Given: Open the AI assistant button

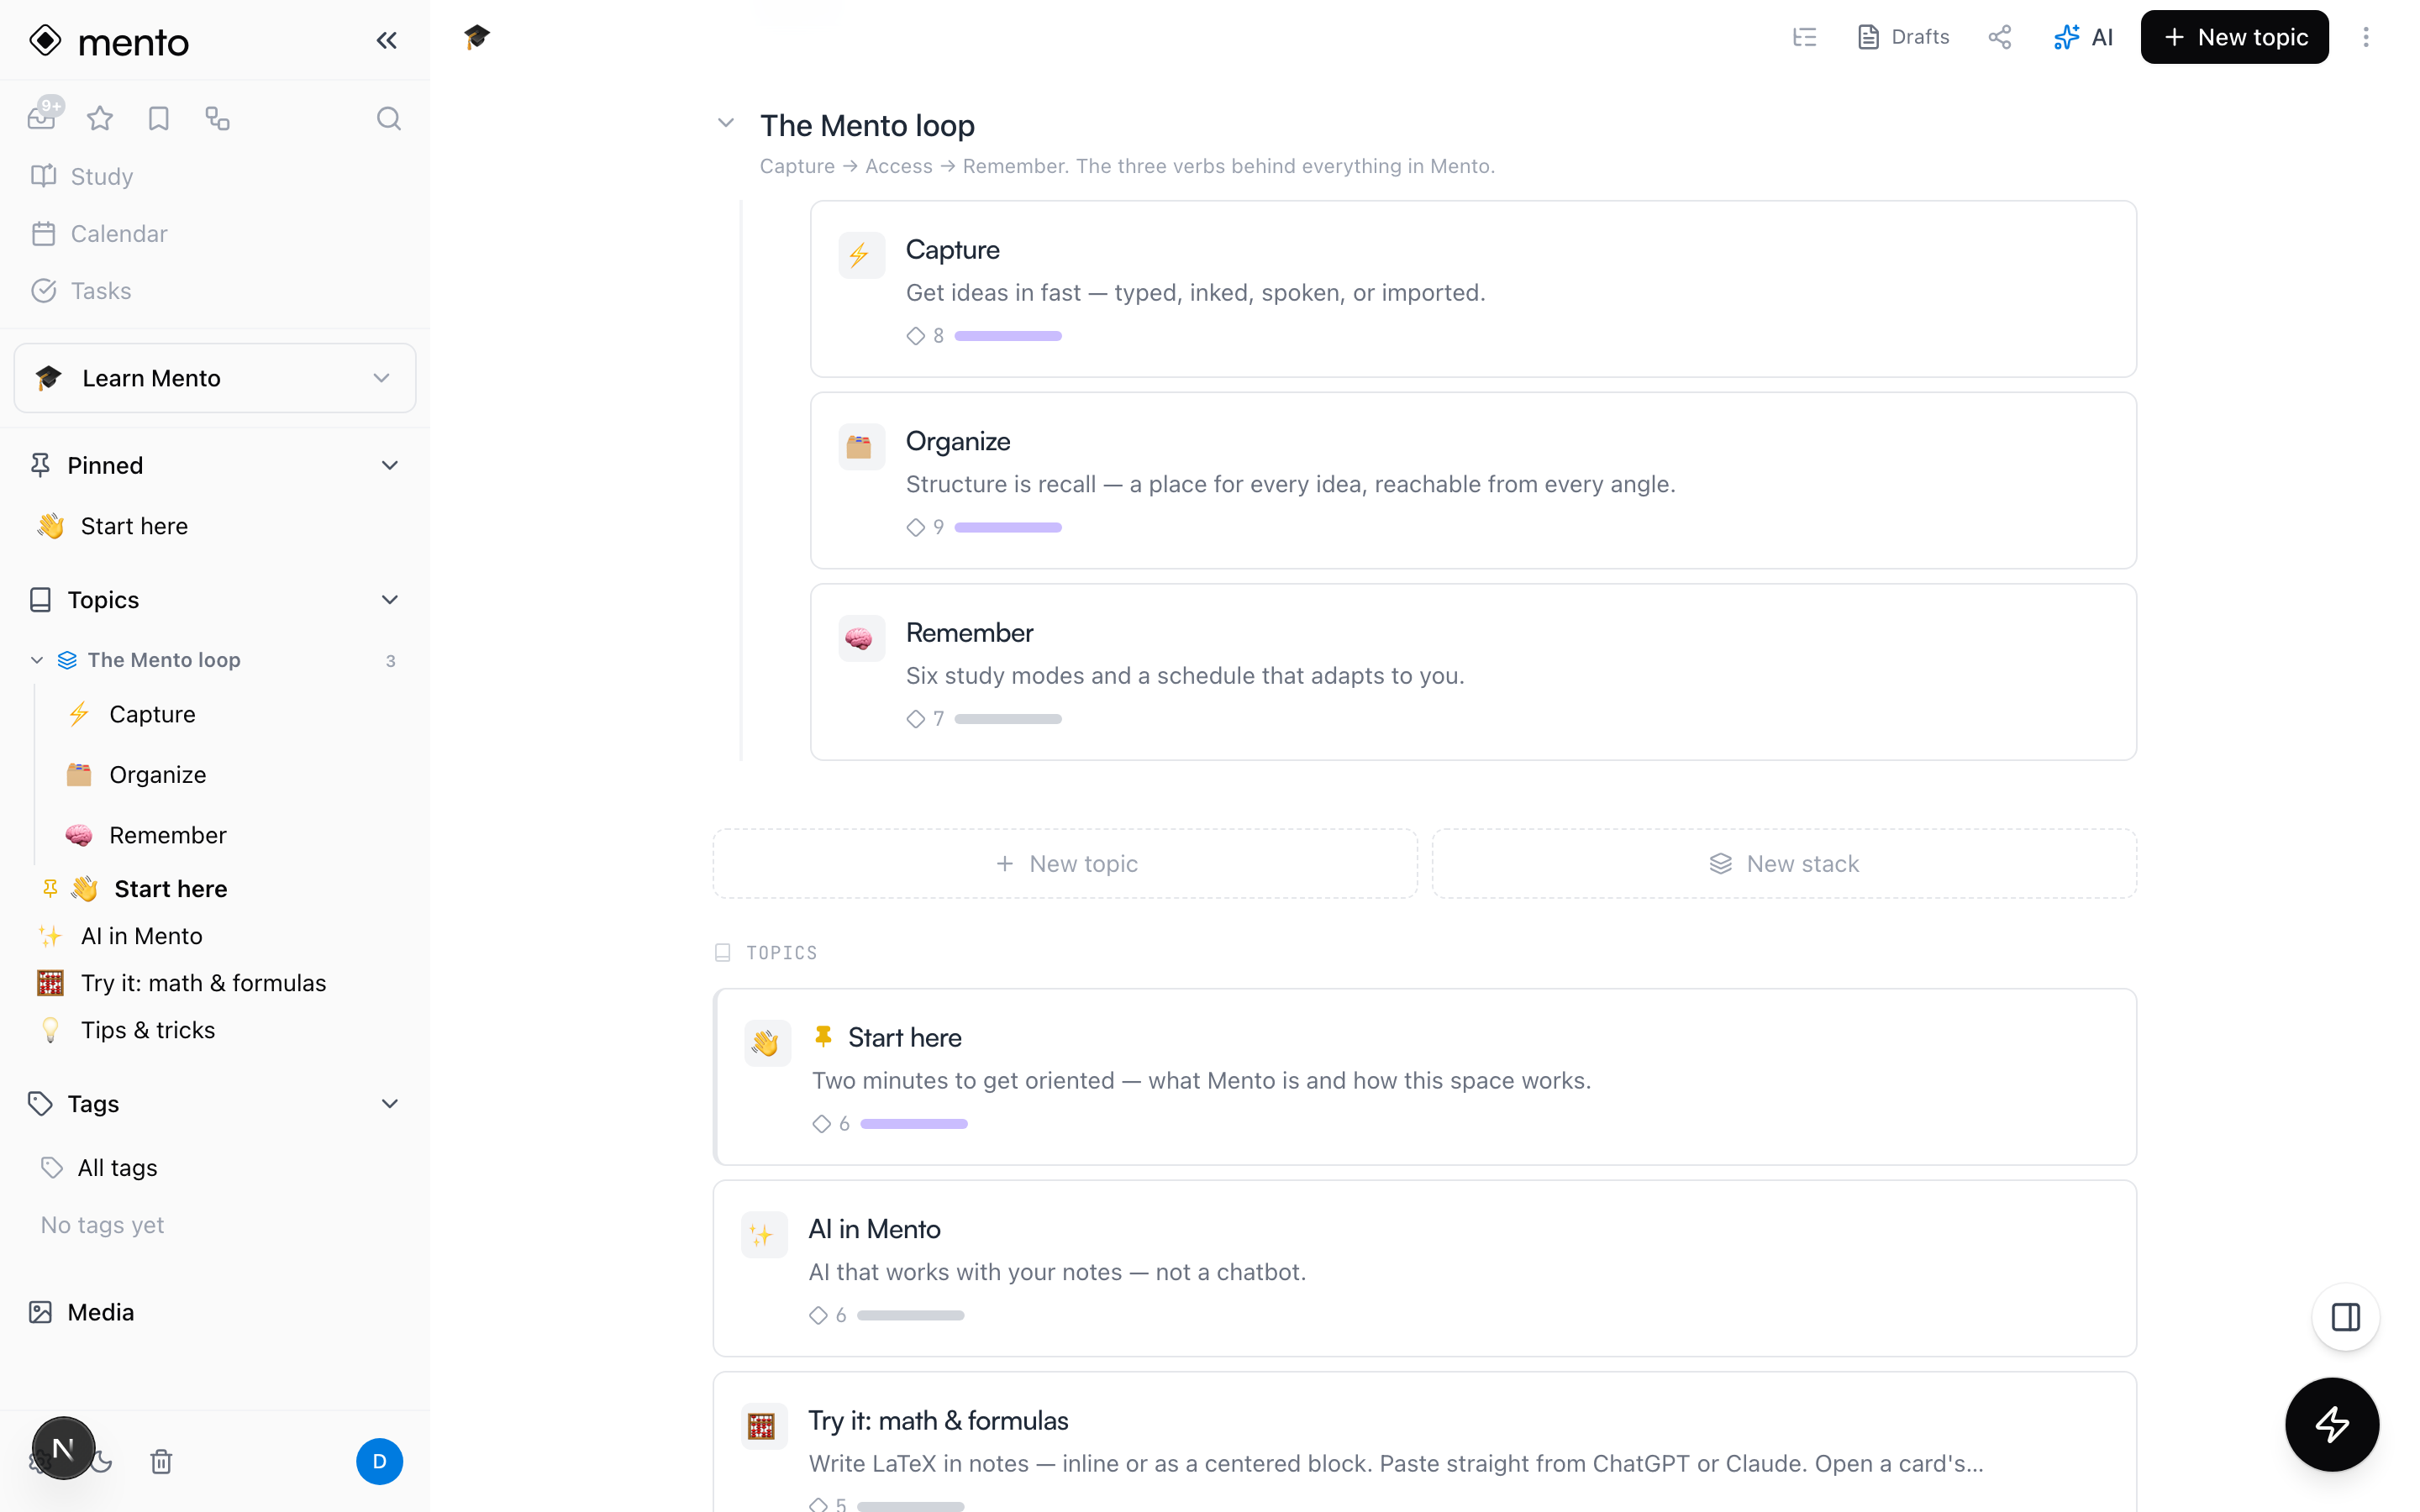Looking at the screenshot, I should pyautogui.click(x=2083, y=37).
